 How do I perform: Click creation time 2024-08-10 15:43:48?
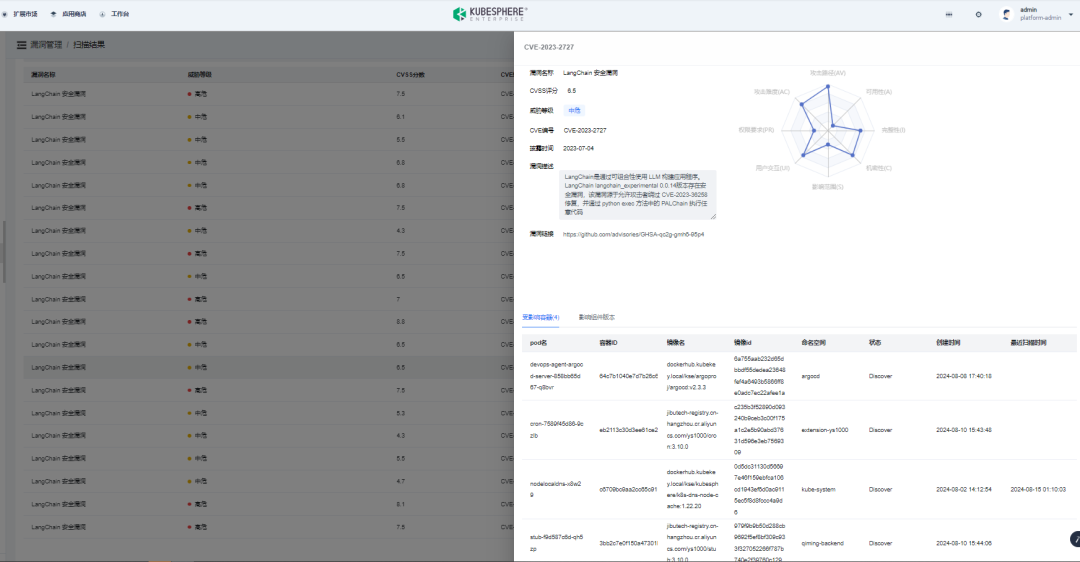[x=964, y=430]
